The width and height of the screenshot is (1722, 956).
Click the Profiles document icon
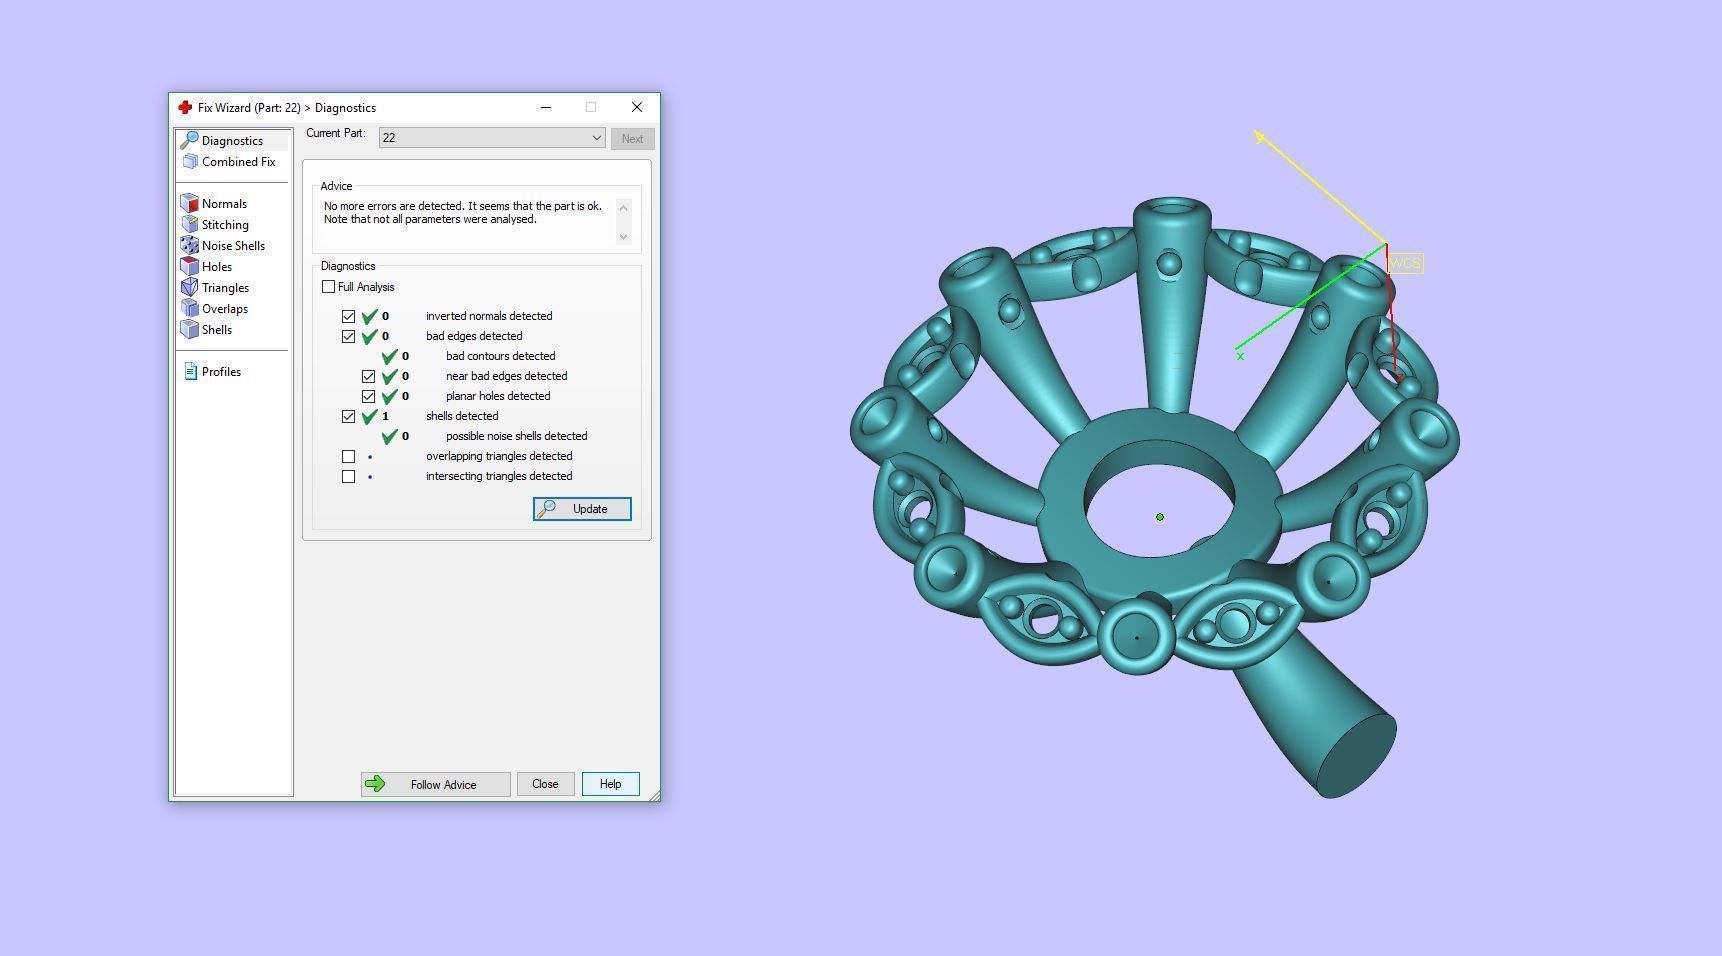191,371
